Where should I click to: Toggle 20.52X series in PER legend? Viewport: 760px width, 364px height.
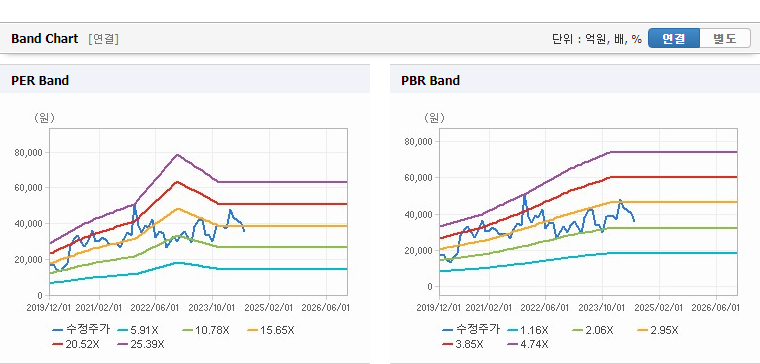pos(76,344)
